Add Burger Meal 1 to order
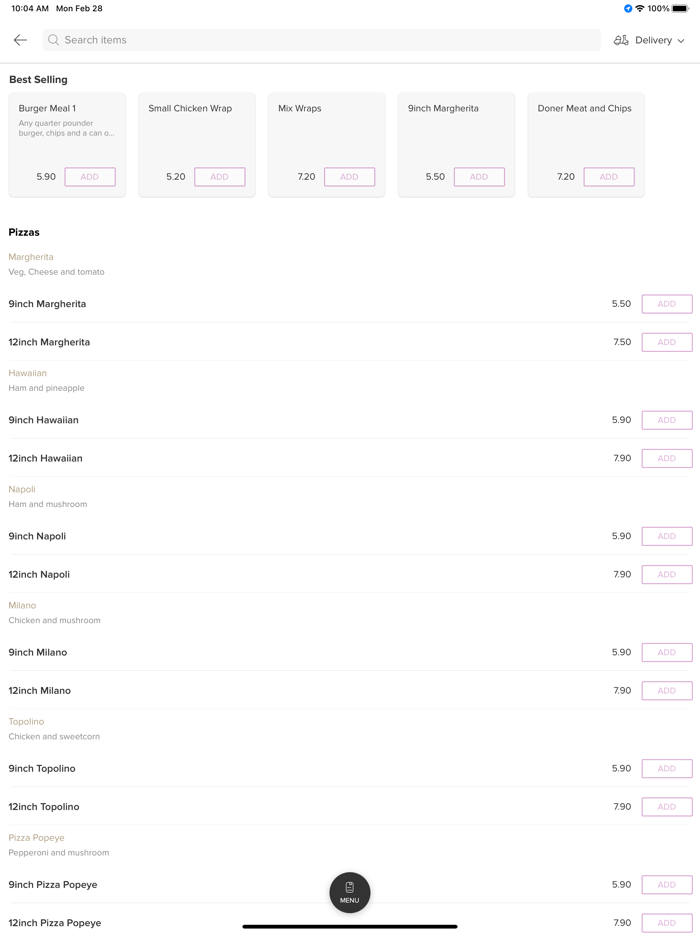The width and height of the screenshot is (700, 934). 90,177
